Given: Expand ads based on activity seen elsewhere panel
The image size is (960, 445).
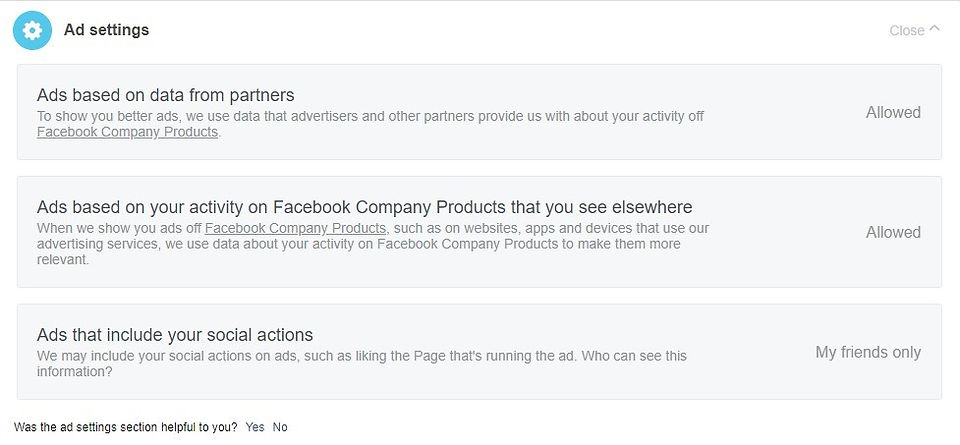Looking at the screenshot, I should tap(479, 232).
